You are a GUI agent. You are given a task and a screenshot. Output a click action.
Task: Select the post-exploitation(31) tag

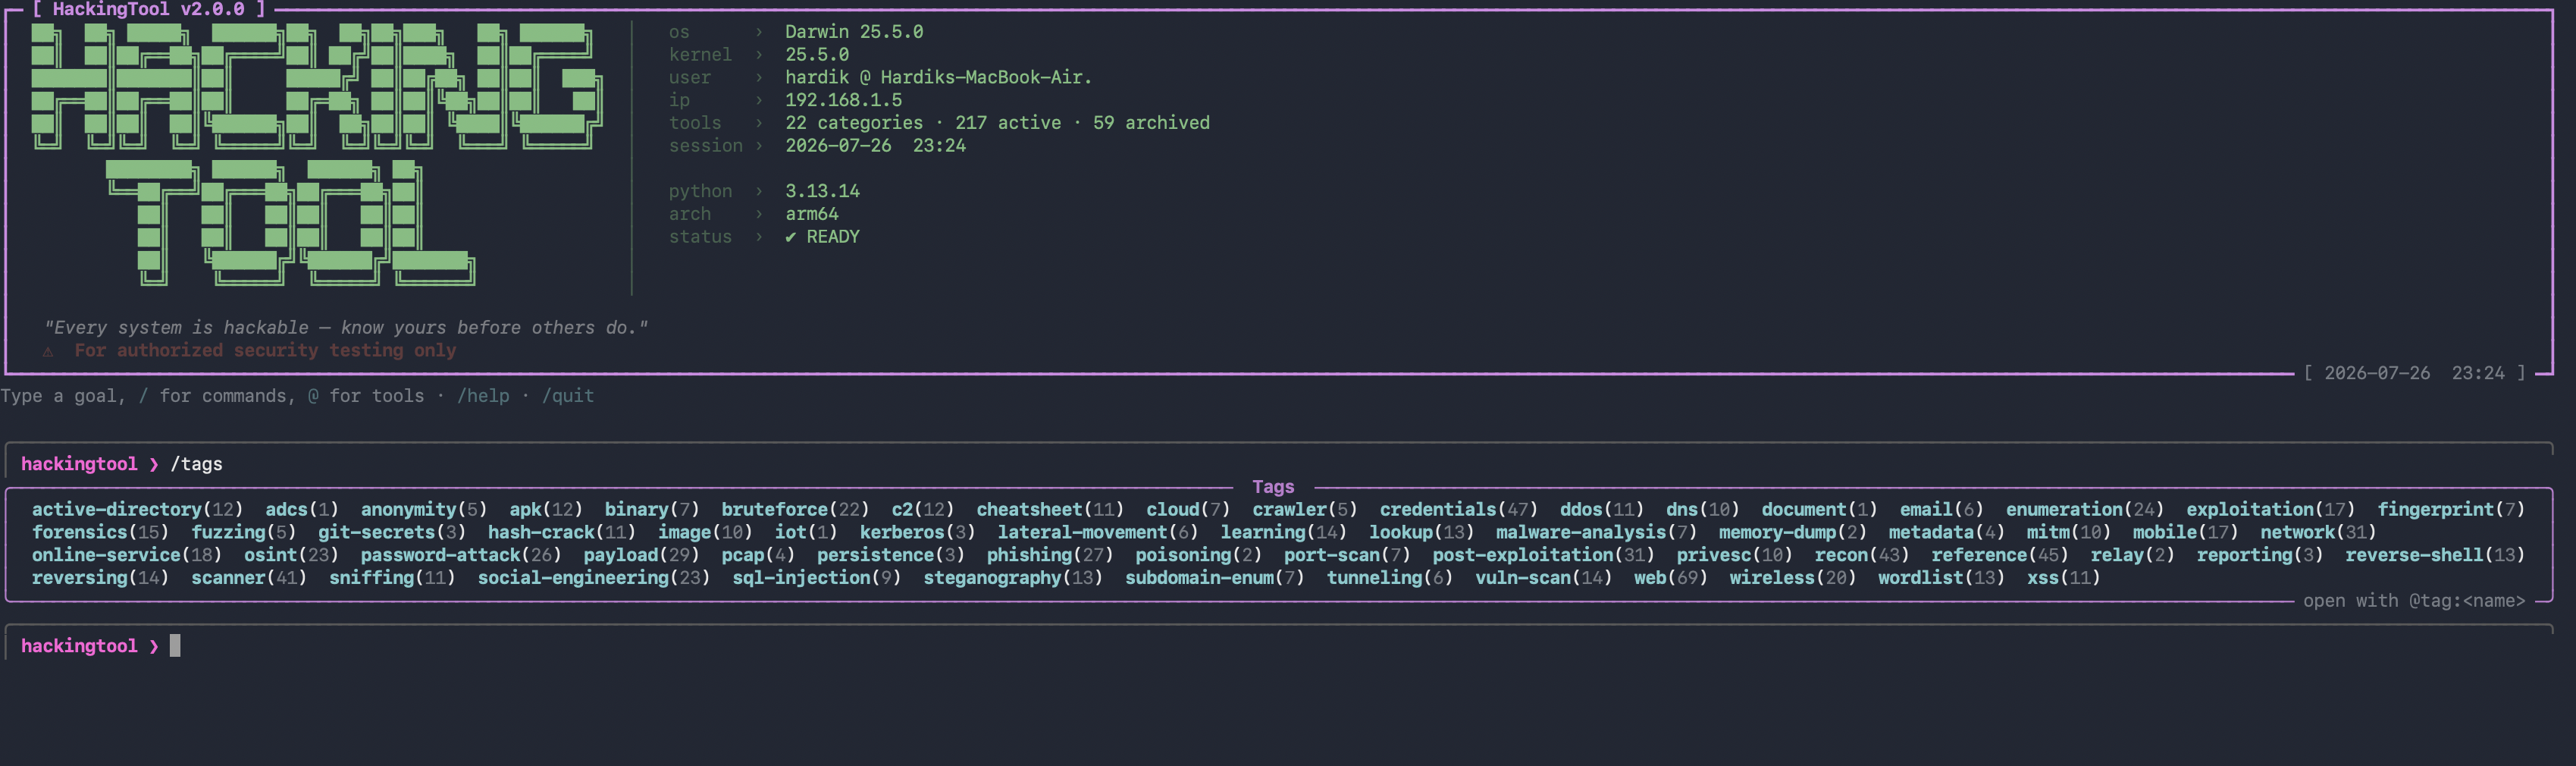[1543, 555]
